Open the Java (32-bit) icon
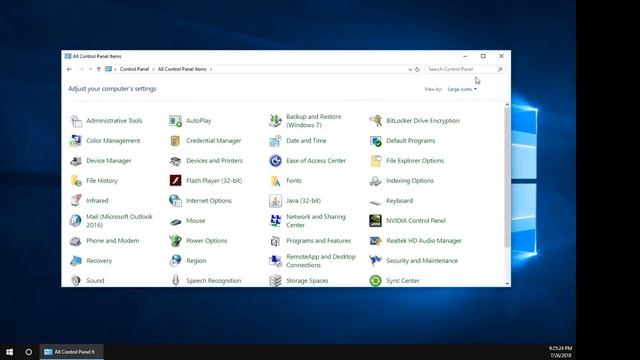The image size is (640, 360). [x=276, y=201]
